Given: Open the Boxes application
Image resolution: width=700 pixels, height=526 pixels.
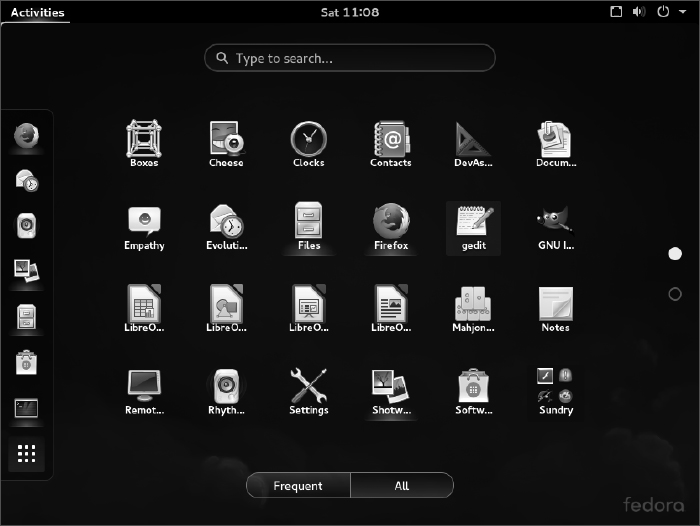Looking at the screenshot, I should (144, 143).
